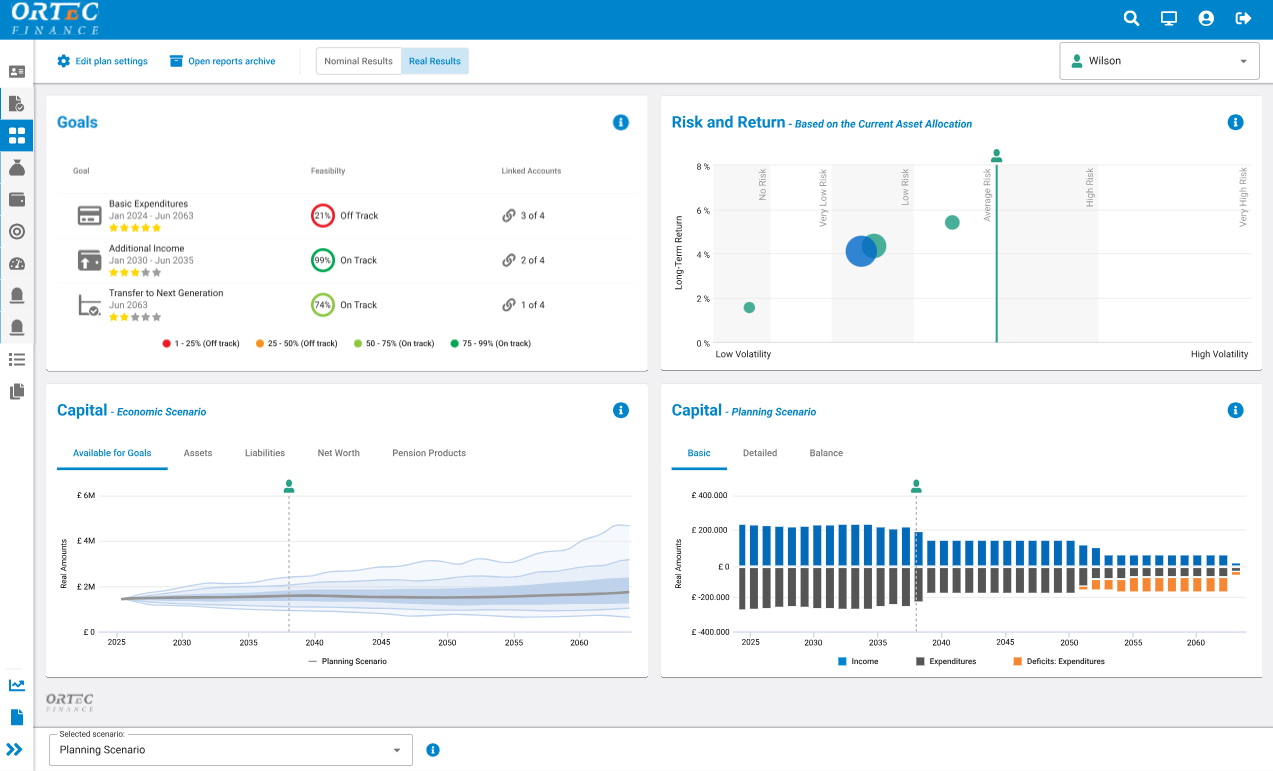Open the copy documents sidebar icon
Screen dimensions: 1273x771
point(17,391)
